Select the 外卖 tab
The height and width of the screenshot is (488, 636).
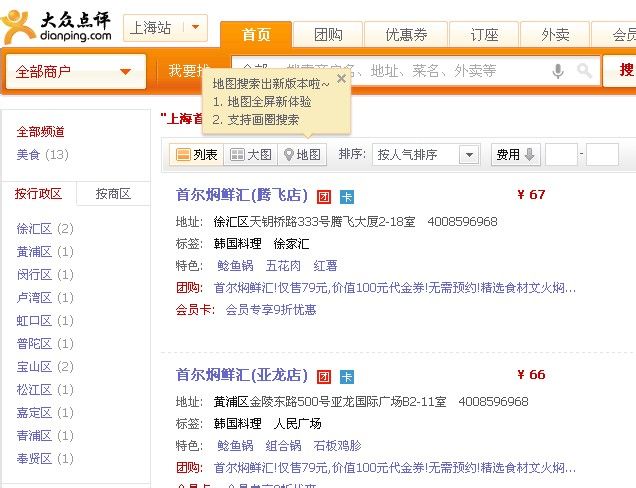(555, 35)
